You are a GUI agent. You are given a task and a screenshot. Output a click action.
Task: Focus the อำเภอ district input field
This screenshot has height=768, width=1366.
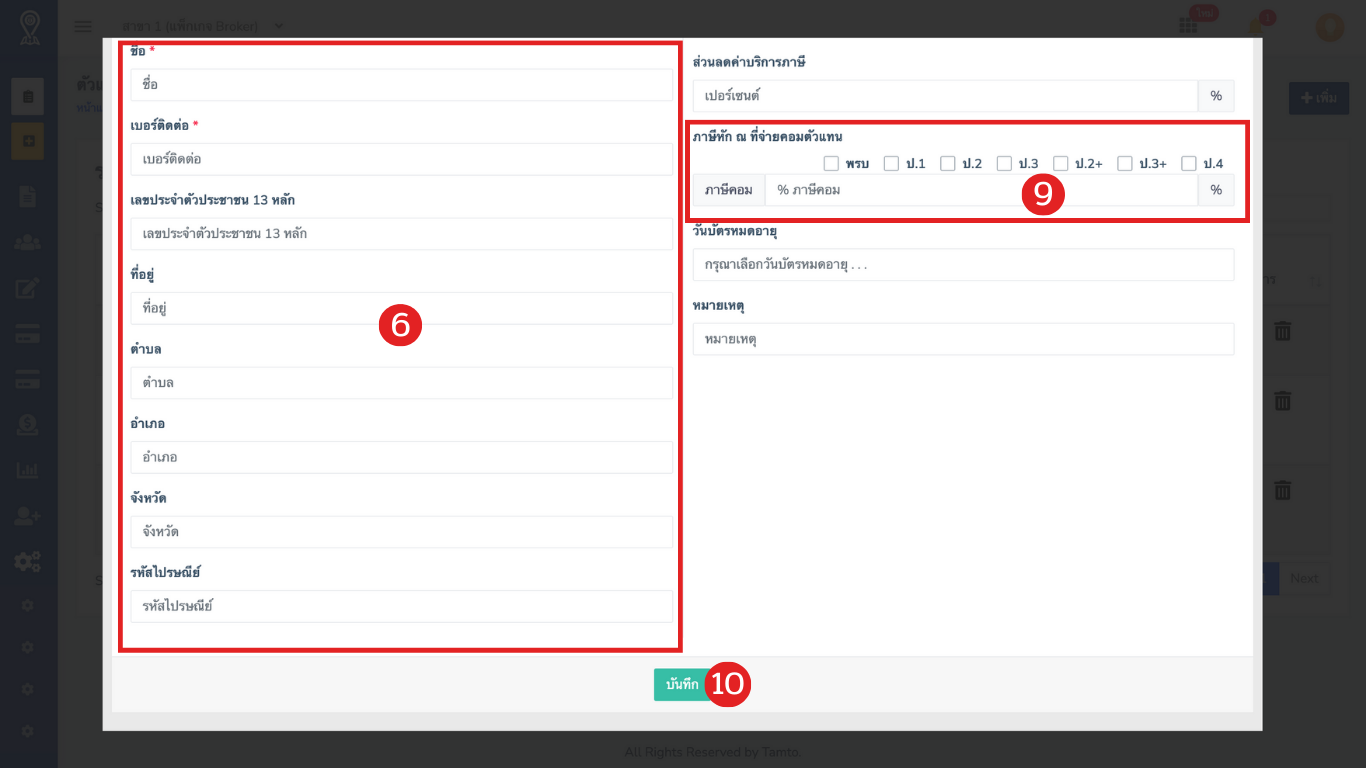tap(402, 457)
